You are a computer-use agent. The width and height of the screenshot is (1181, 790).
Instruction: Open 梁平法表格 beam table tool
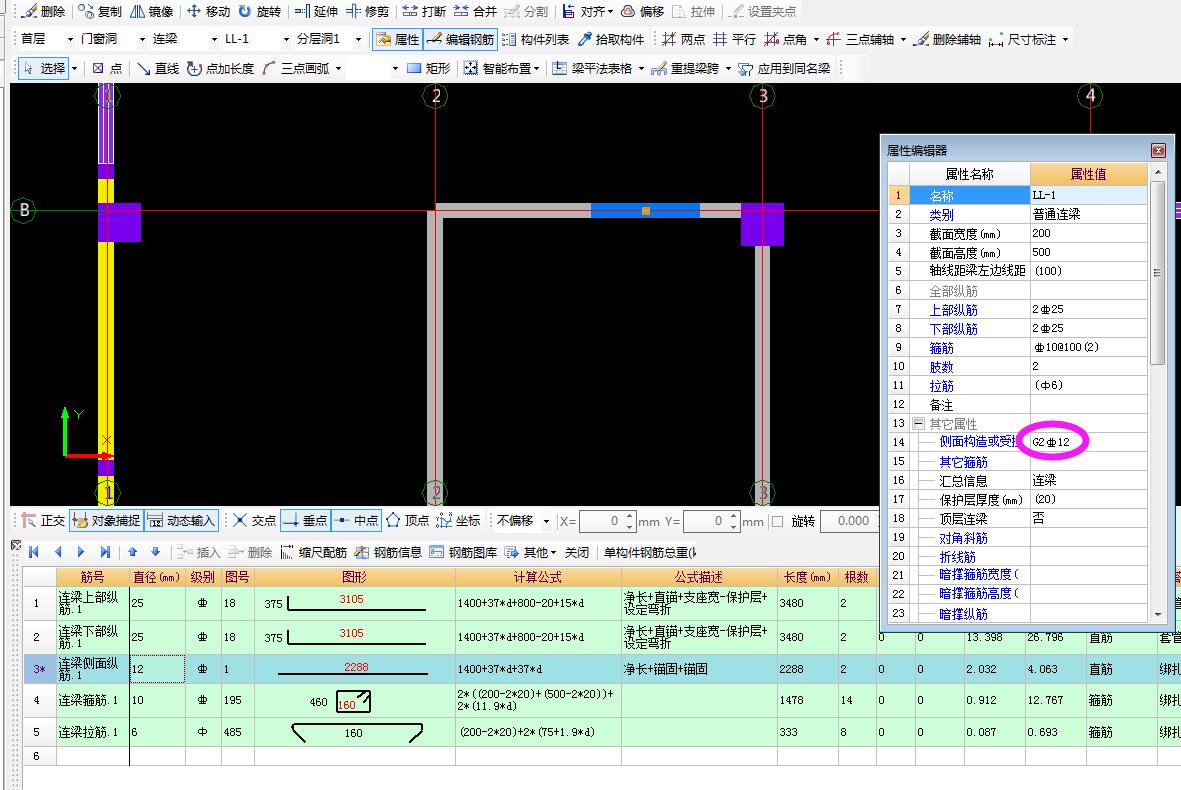click(598, 69)
